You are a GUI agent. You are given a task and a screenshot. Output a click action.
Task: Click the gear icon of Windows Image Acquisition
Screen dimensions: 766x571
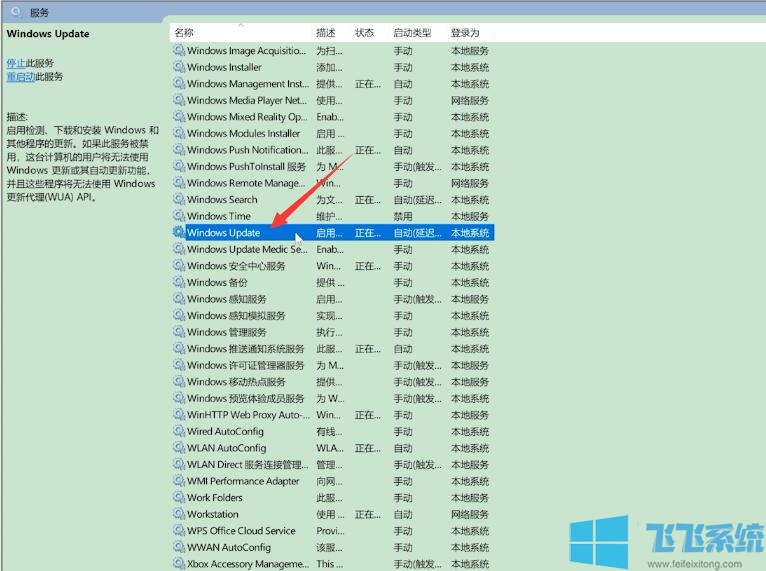coord(179,50)
